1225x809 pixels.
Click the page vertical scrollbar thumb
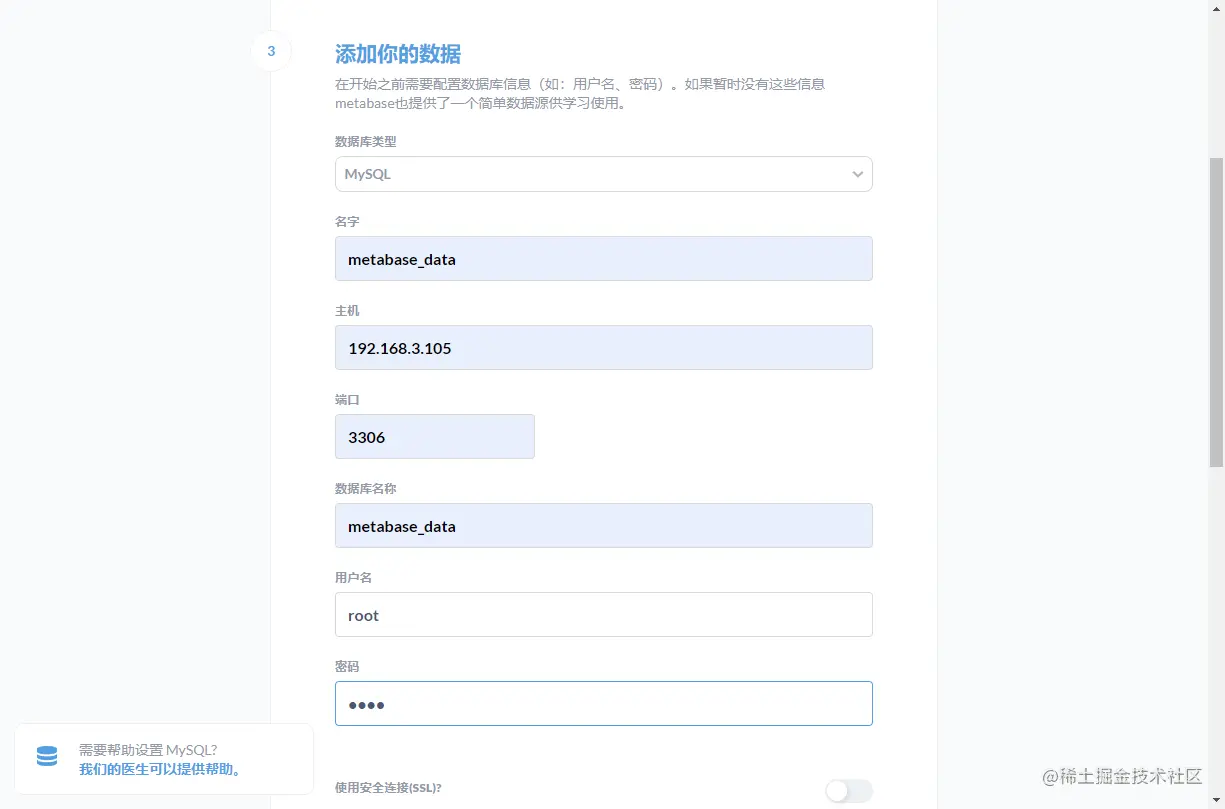pos(1216,311)
